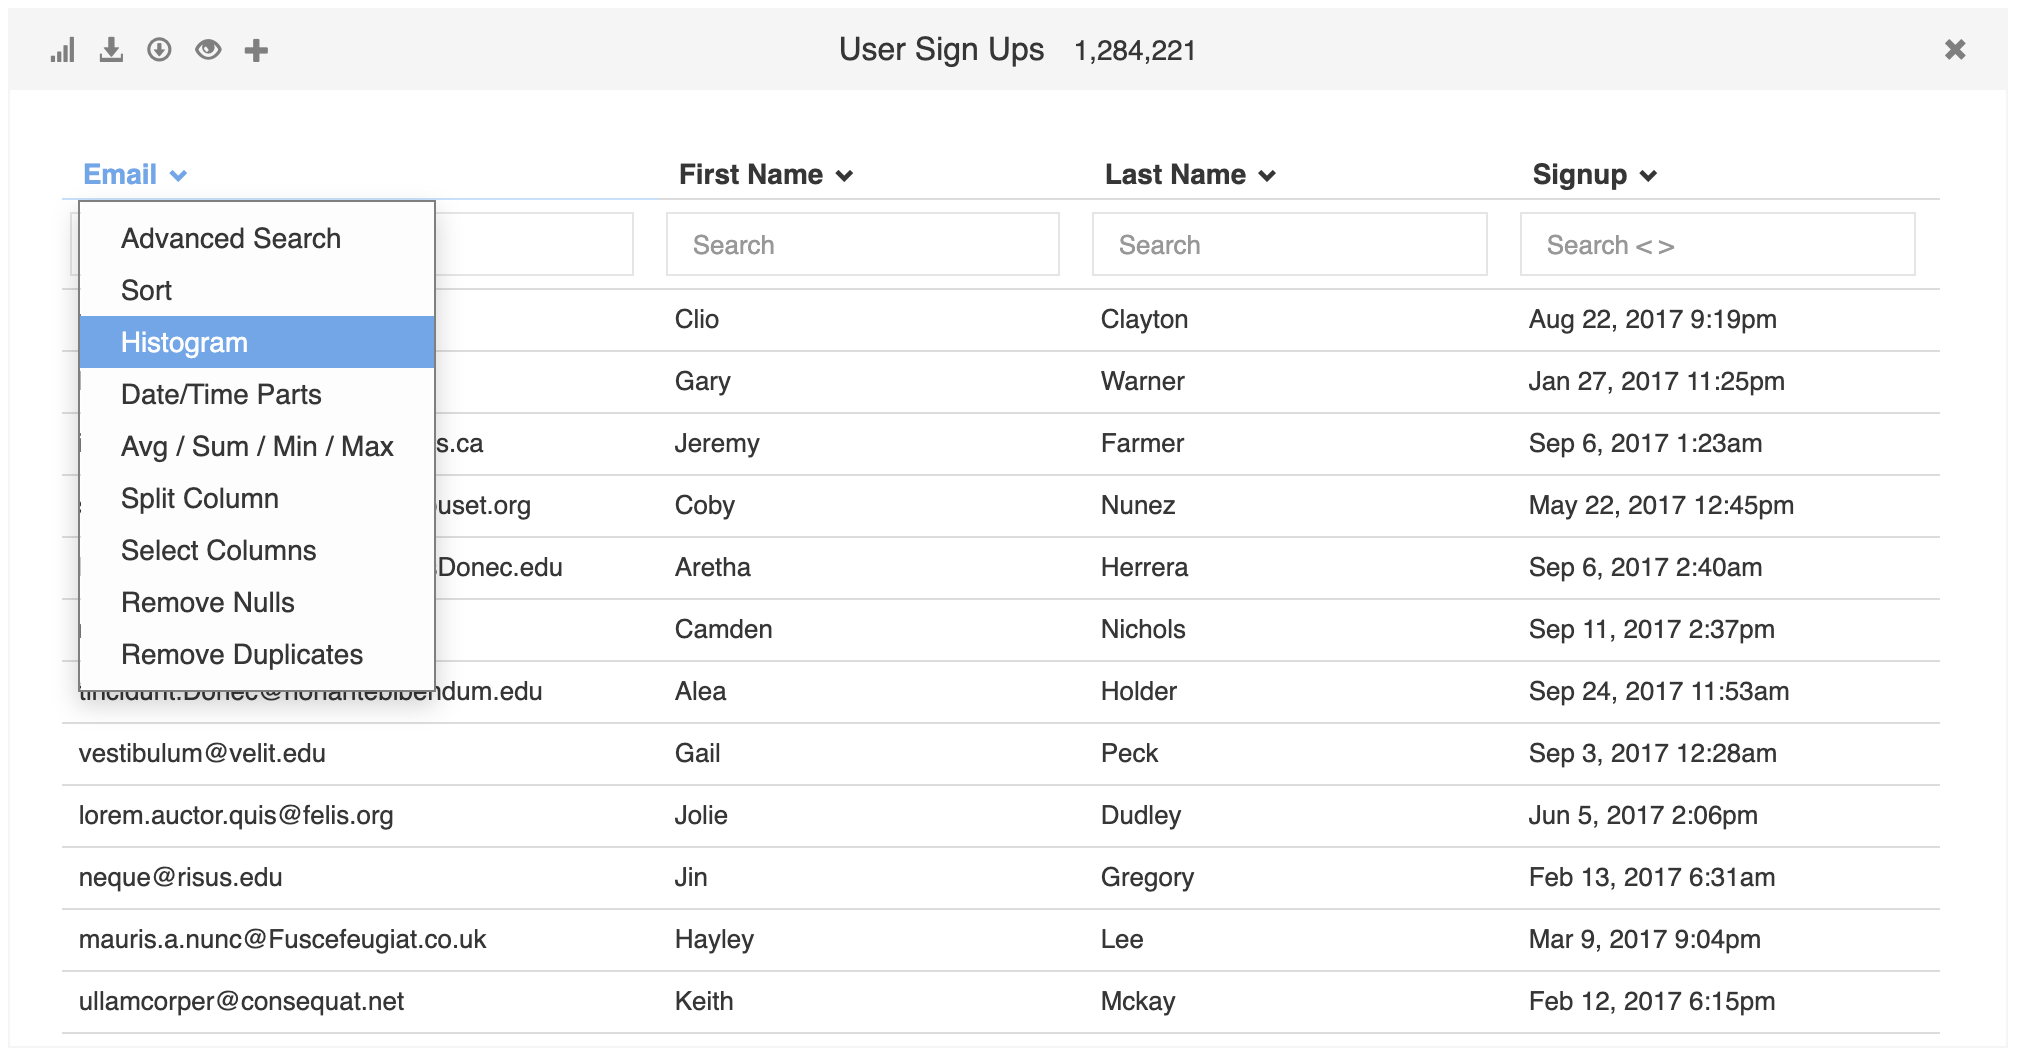Click email vestibulum@velit.edu
The width and height of the screenshot is (2022, 1052).
(202, 753)
